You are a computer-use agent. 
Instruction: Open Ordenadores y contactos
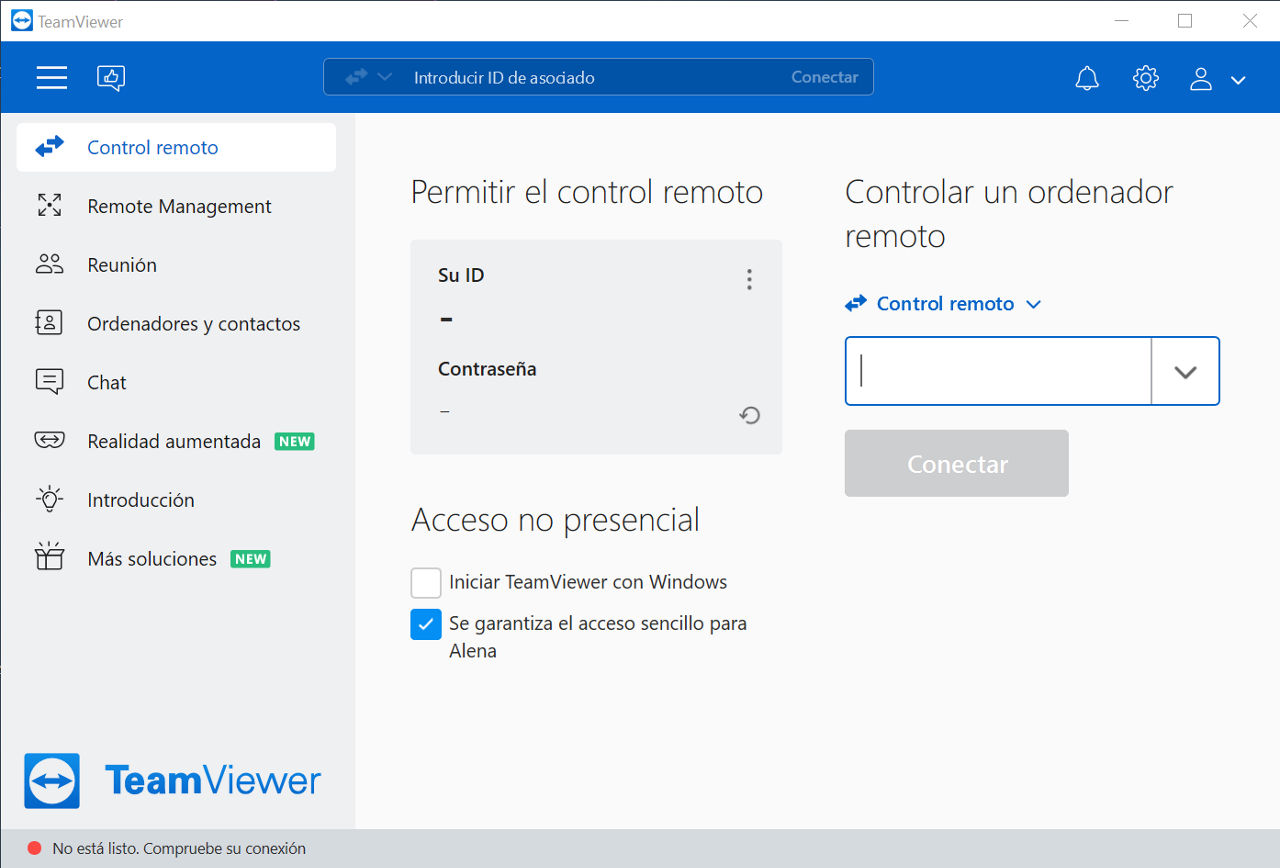176,324
